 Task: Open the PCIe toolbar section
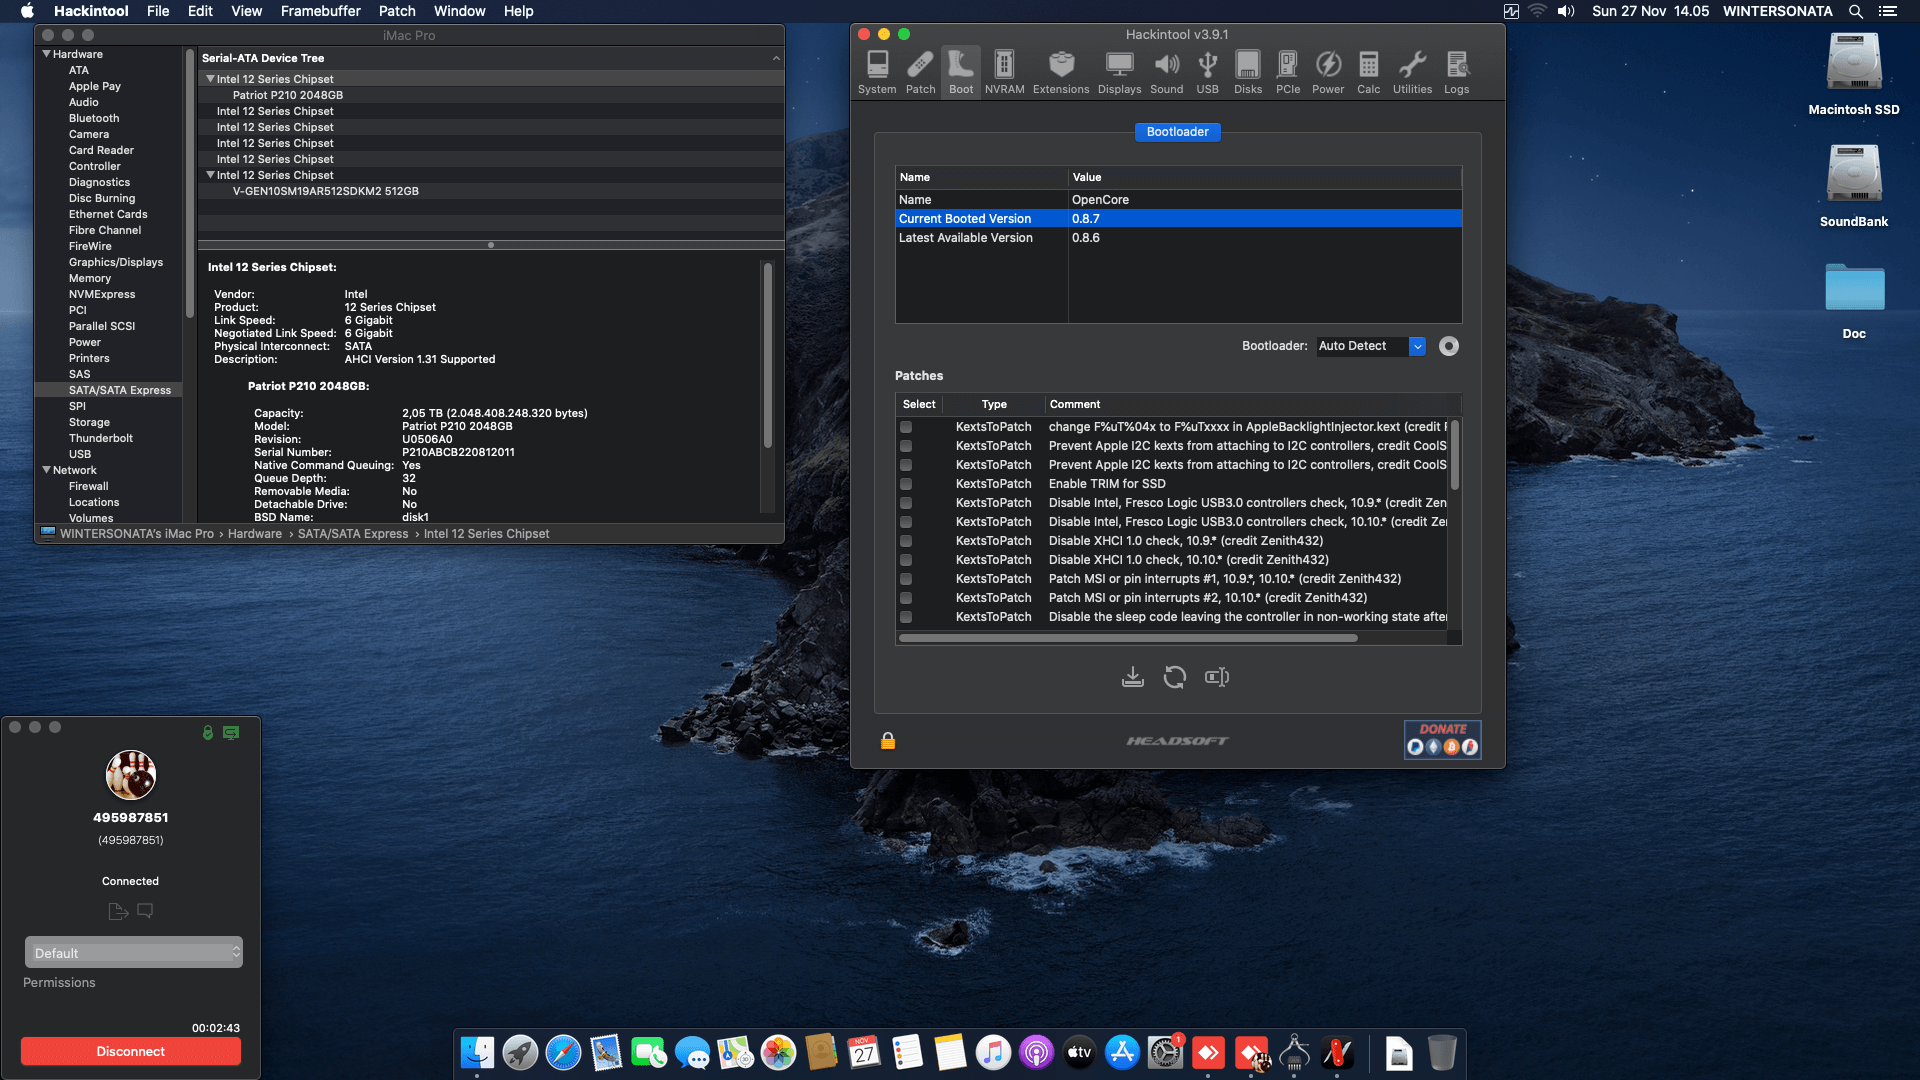[x=1287, y=72]
